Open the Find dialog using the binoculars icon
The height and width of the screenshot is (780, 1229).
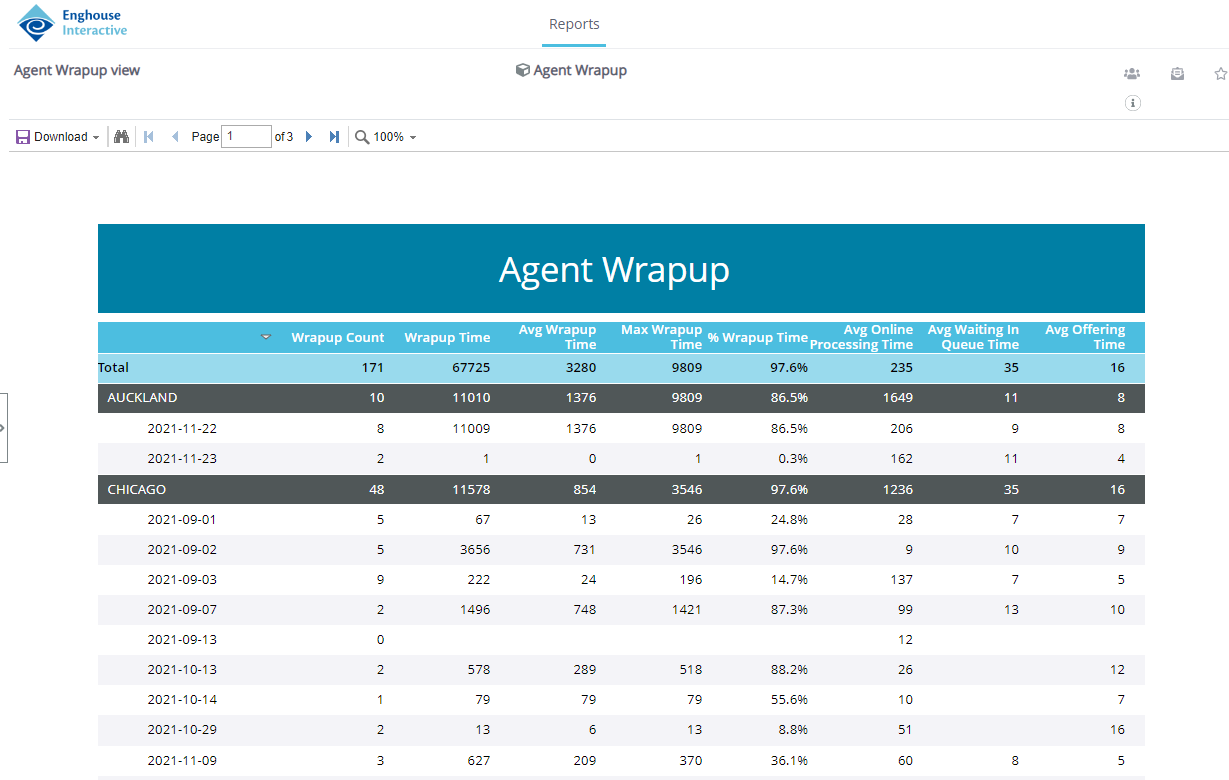click(x=121, y=136)
